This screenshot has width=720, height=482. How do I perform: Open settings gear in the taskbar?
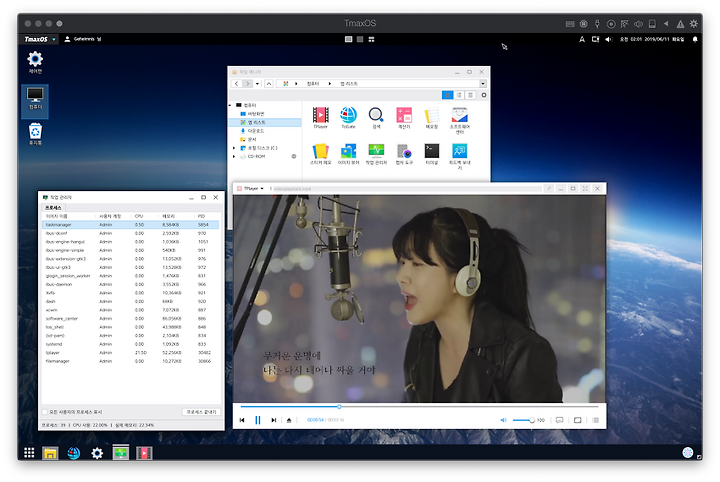(x=97, y=454)
